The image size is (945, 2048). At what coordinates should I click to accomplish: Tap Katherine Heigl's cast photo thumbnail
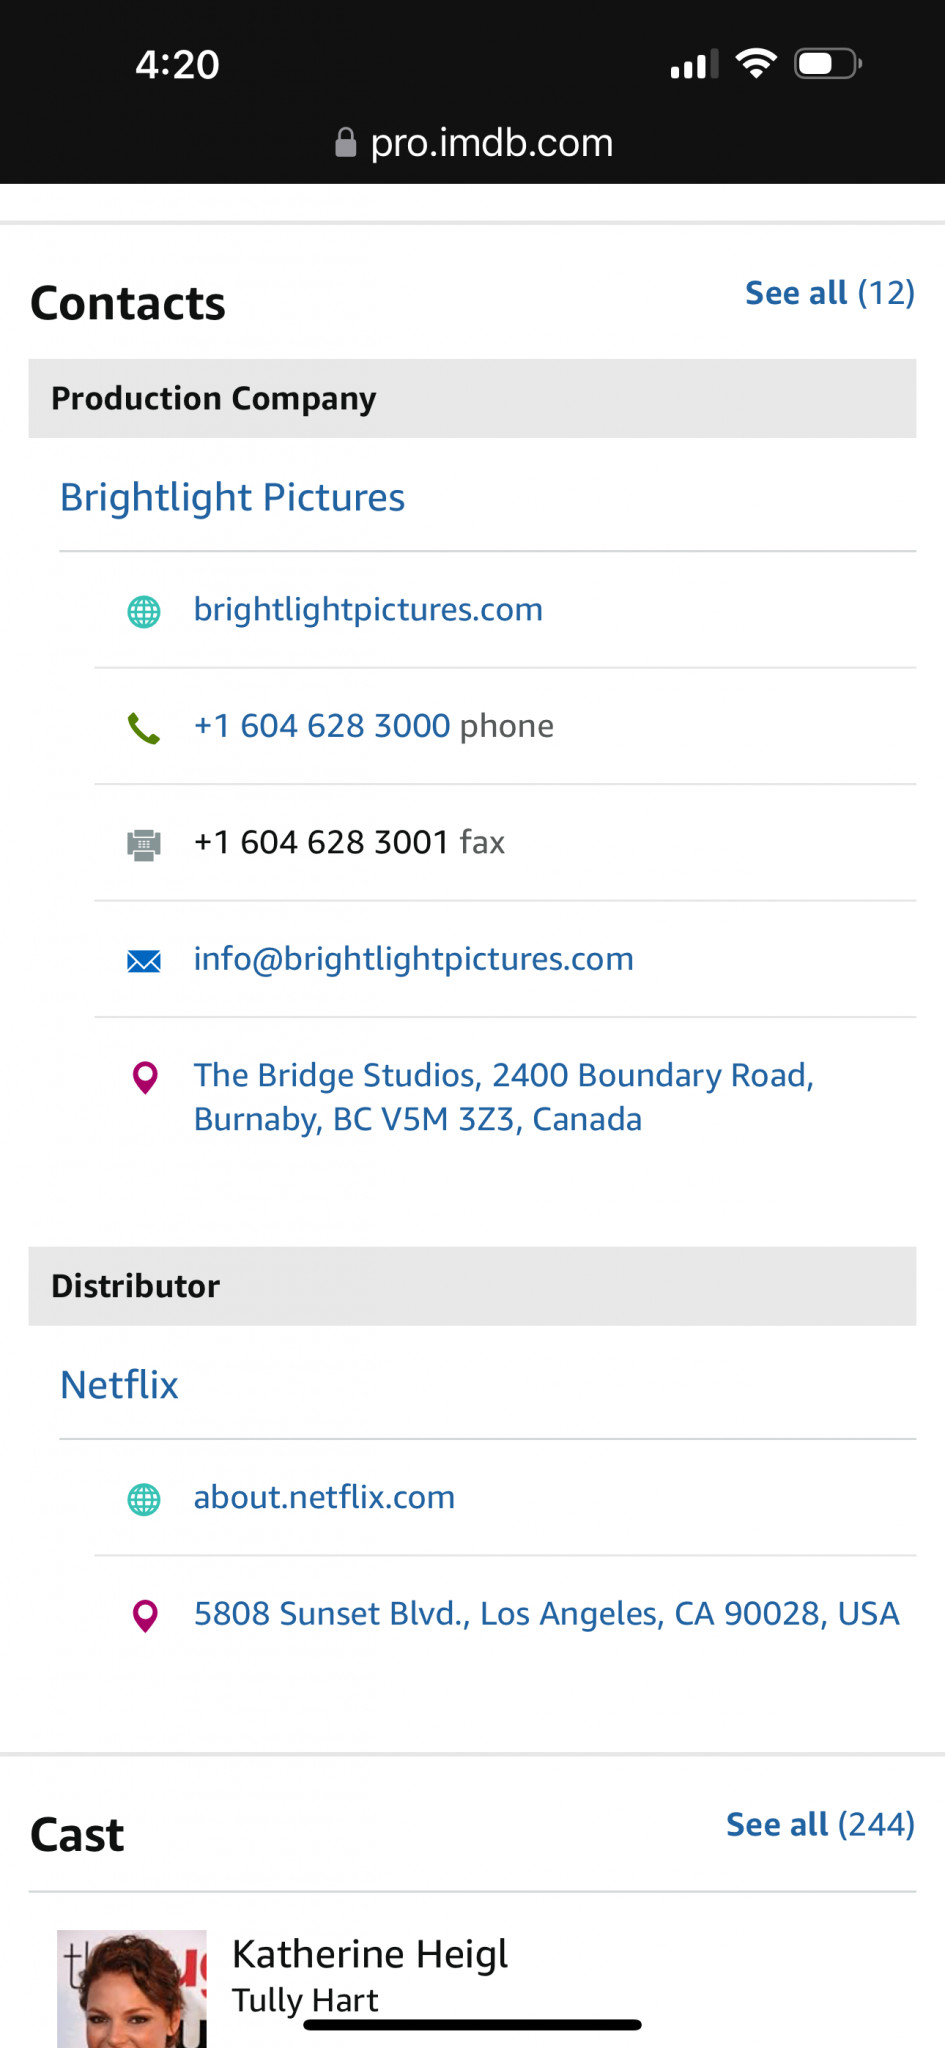(x=131, y=1988)
